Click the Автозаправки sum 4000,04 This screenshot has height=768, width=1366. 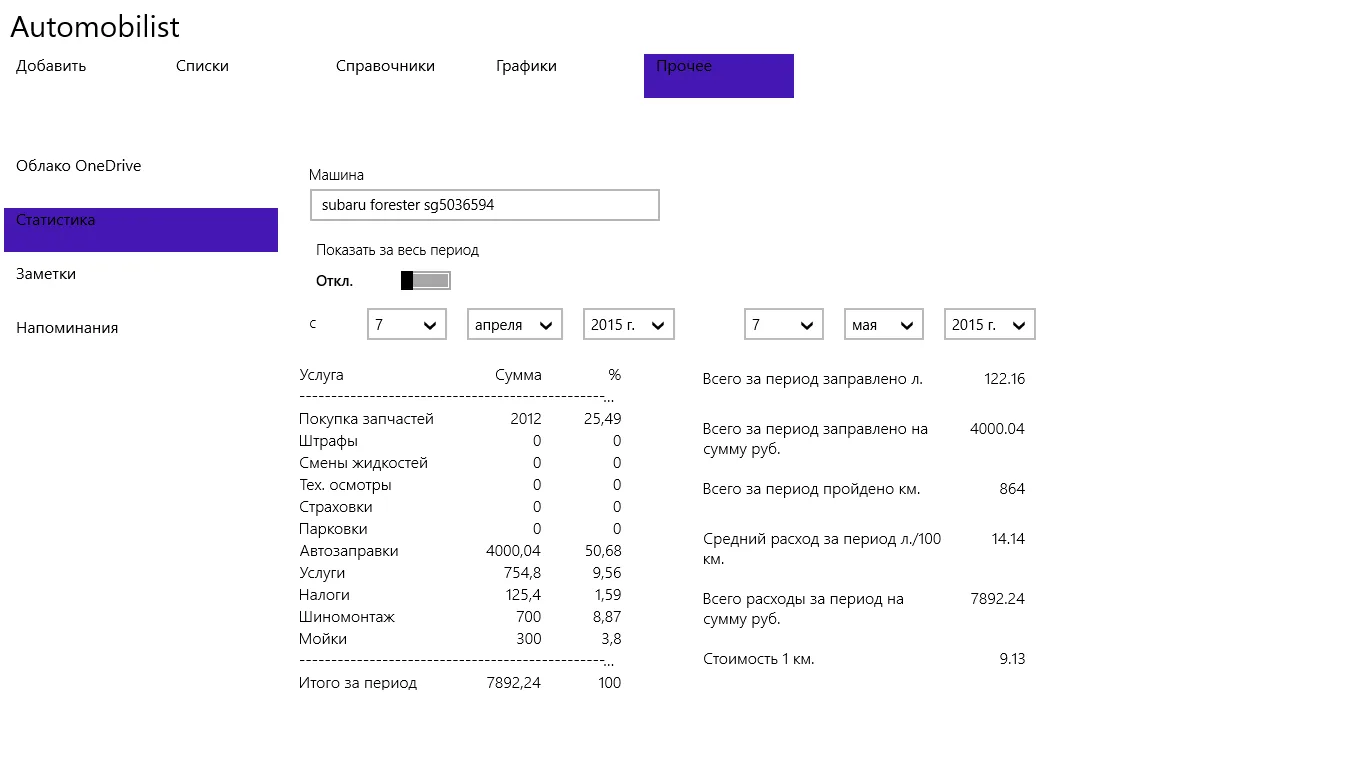coord(514,551)
